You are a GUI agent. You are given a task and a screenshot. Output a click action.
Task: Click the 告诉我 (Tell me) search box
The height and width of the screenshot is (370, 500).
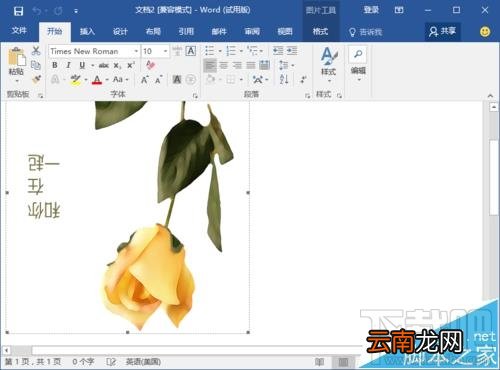[x=365, y=32]
